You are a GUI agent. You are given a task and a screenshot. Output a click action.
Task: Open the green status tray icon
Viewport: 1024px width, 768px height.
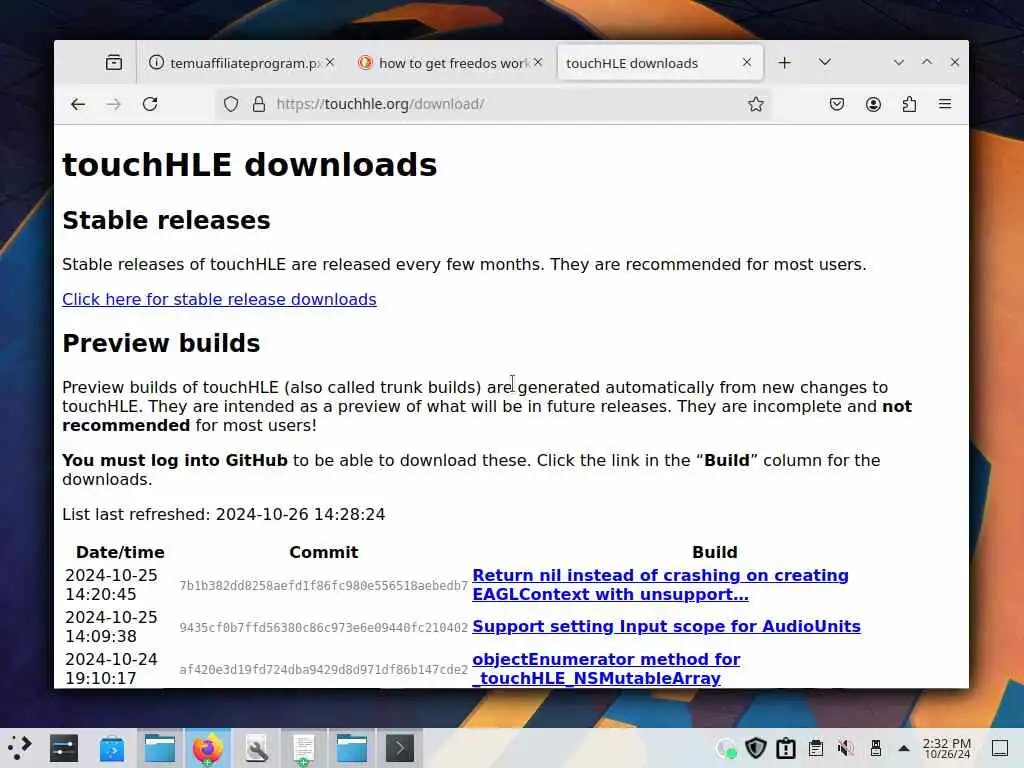coord(726,748)
